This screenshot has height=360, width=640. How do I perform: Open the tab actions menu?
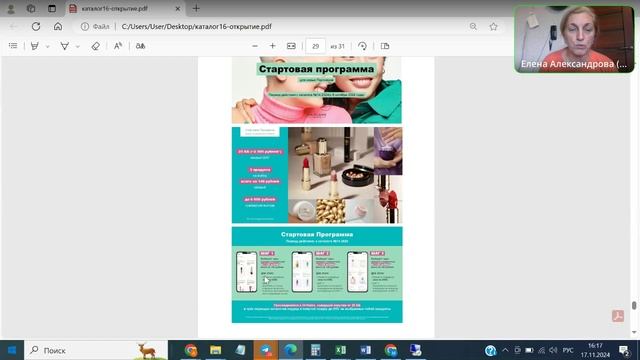tap(52, 9)
